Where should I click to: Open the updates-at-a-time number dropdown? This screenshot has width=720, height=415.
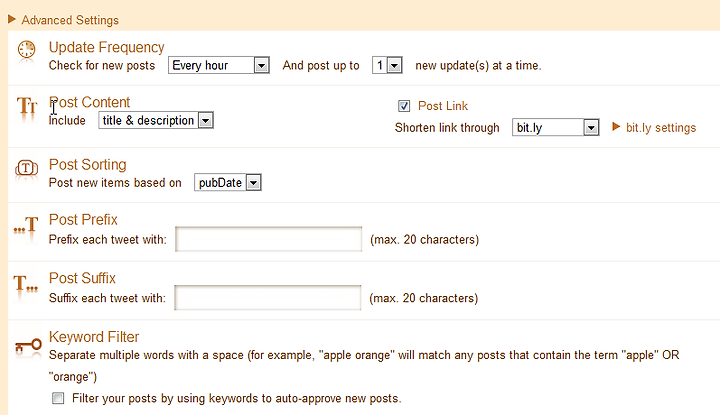click(x=387, y=65)
